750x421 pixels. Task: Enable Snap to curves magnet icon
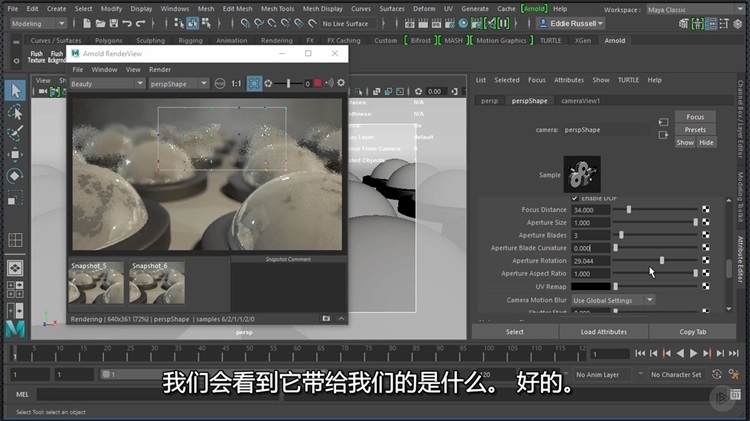[x=259, y=23]
